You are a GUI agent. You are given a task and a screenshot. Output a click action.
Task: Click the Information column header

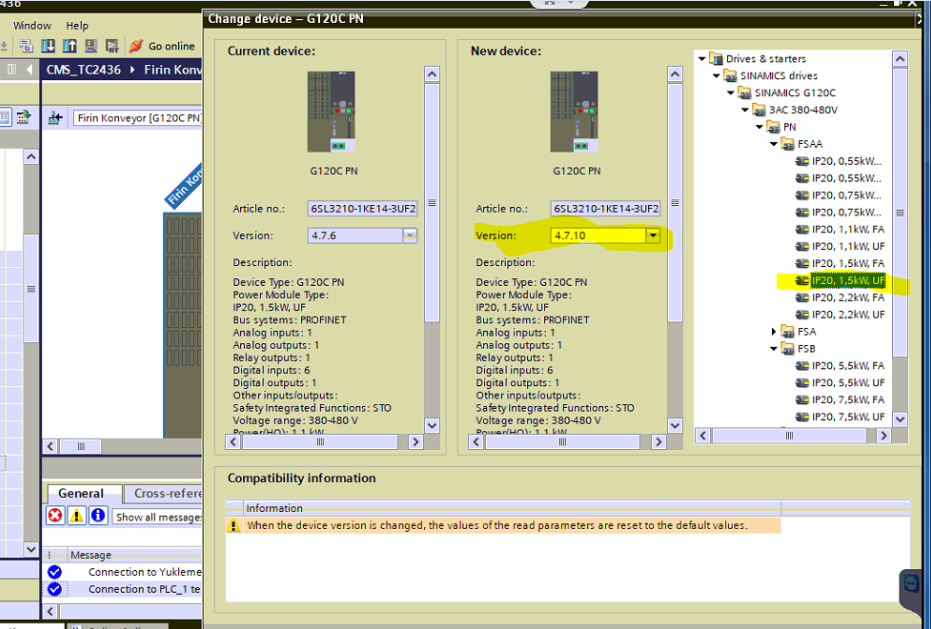512,508
